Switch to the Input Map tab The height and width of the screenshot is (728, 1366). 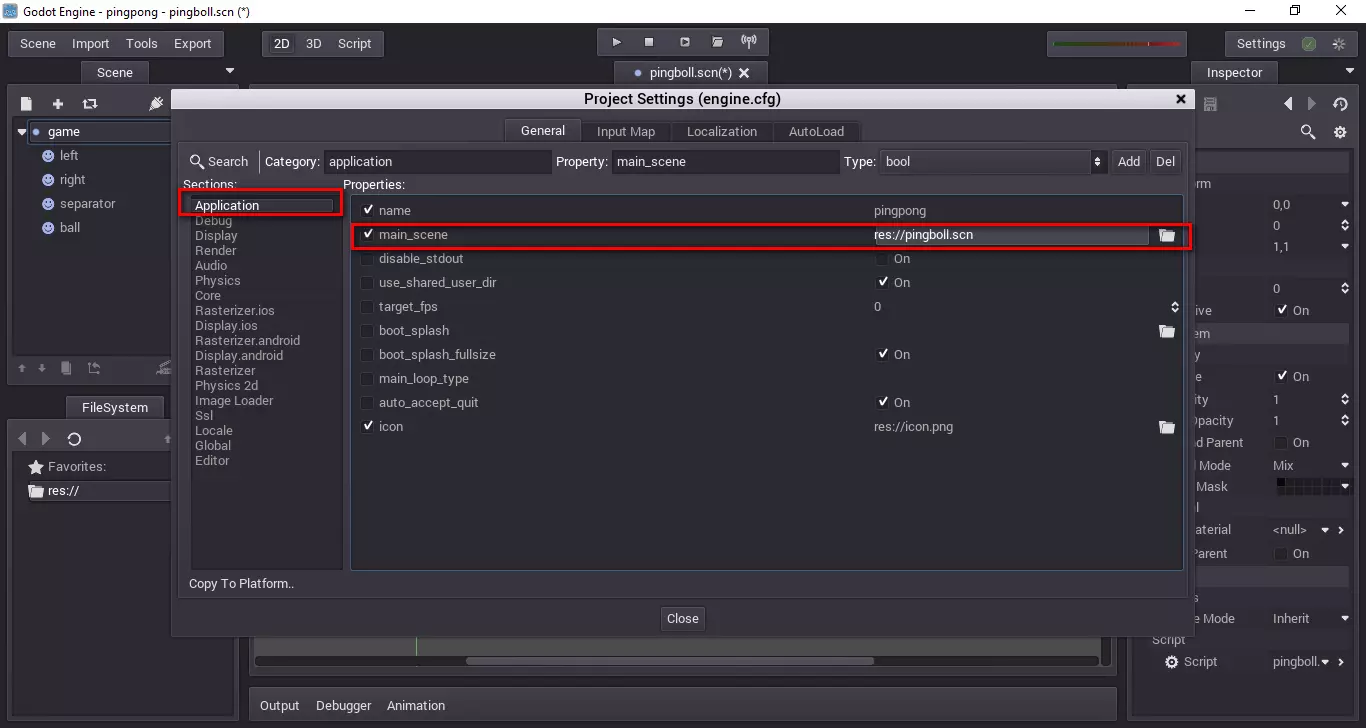[625, 132]
